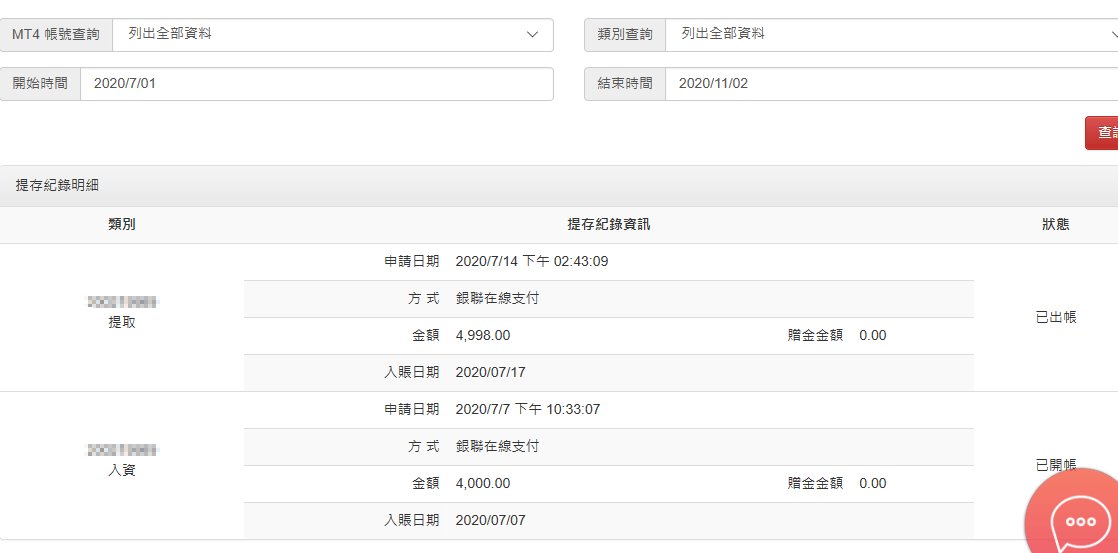Click the 結束時間 date field

891,84
